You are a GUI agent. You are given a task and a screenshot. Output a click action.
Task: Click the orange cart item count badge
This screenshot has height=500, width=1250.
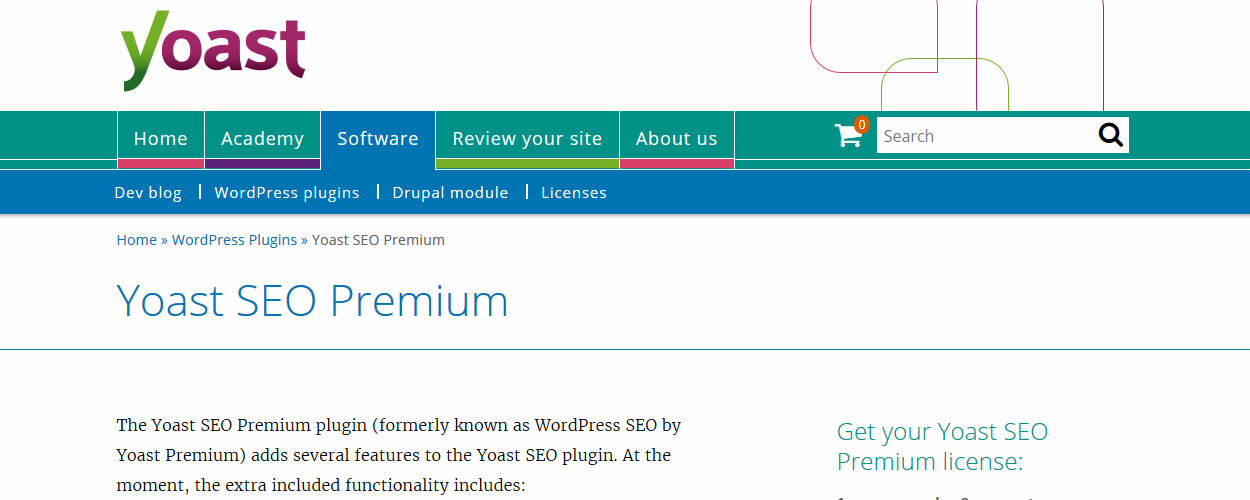[861, 125]
